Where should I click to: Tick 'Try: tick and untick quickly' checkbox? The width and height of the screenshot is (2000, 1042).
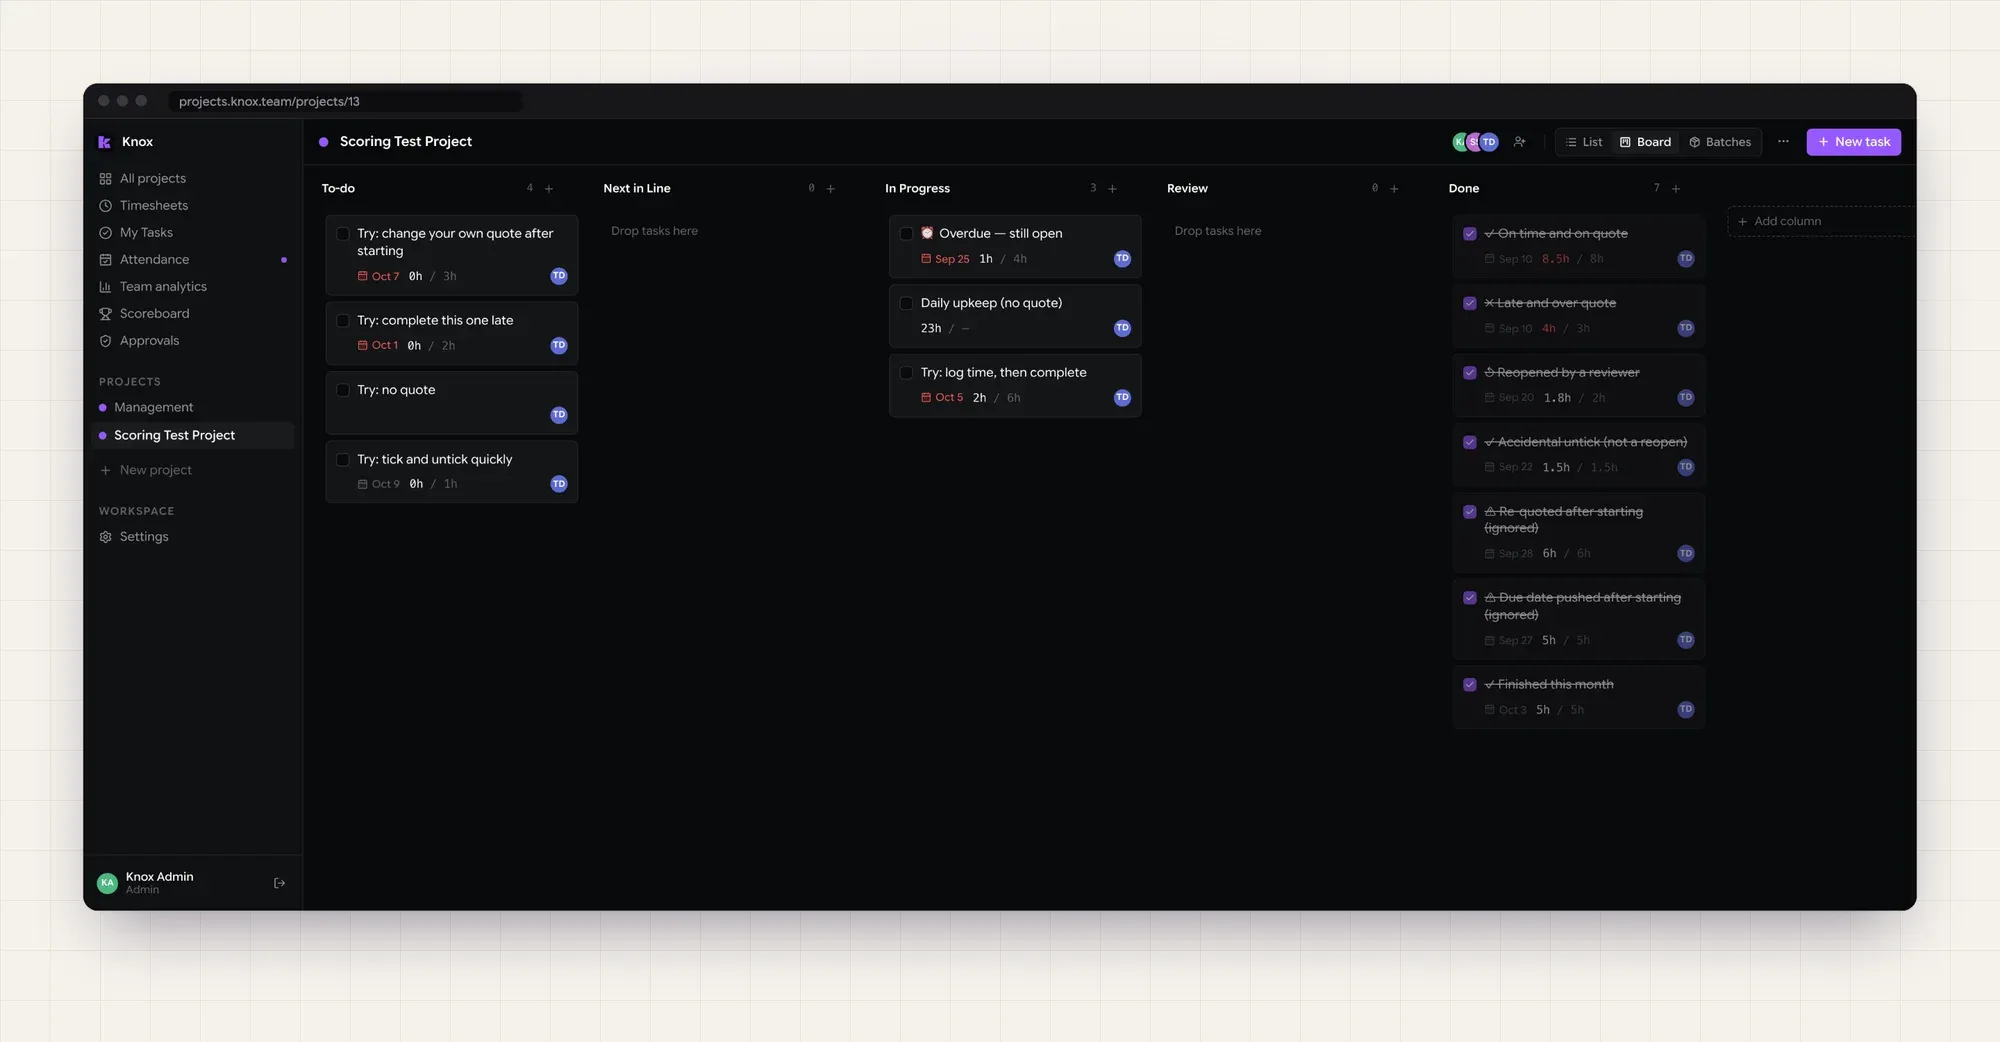tap(343, 460)
